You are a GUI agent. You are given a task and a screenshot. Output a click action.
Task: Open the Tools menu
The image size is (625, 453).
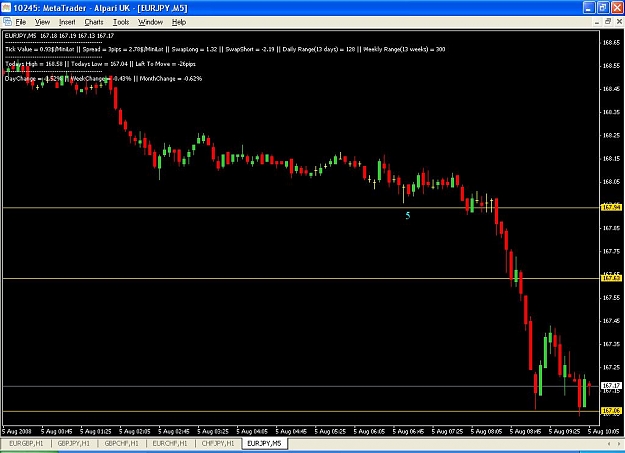[x=121, y=22]
